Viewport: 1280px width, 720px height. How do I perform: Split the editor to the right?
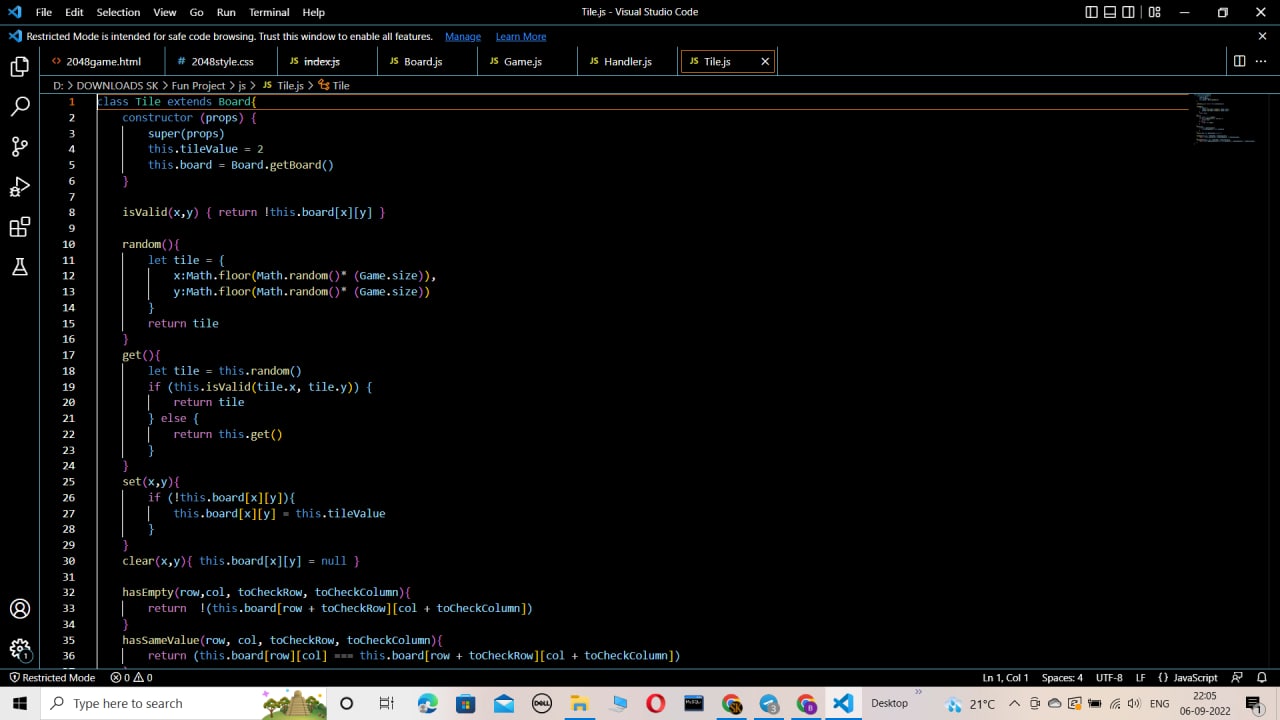click(1239, 61)
